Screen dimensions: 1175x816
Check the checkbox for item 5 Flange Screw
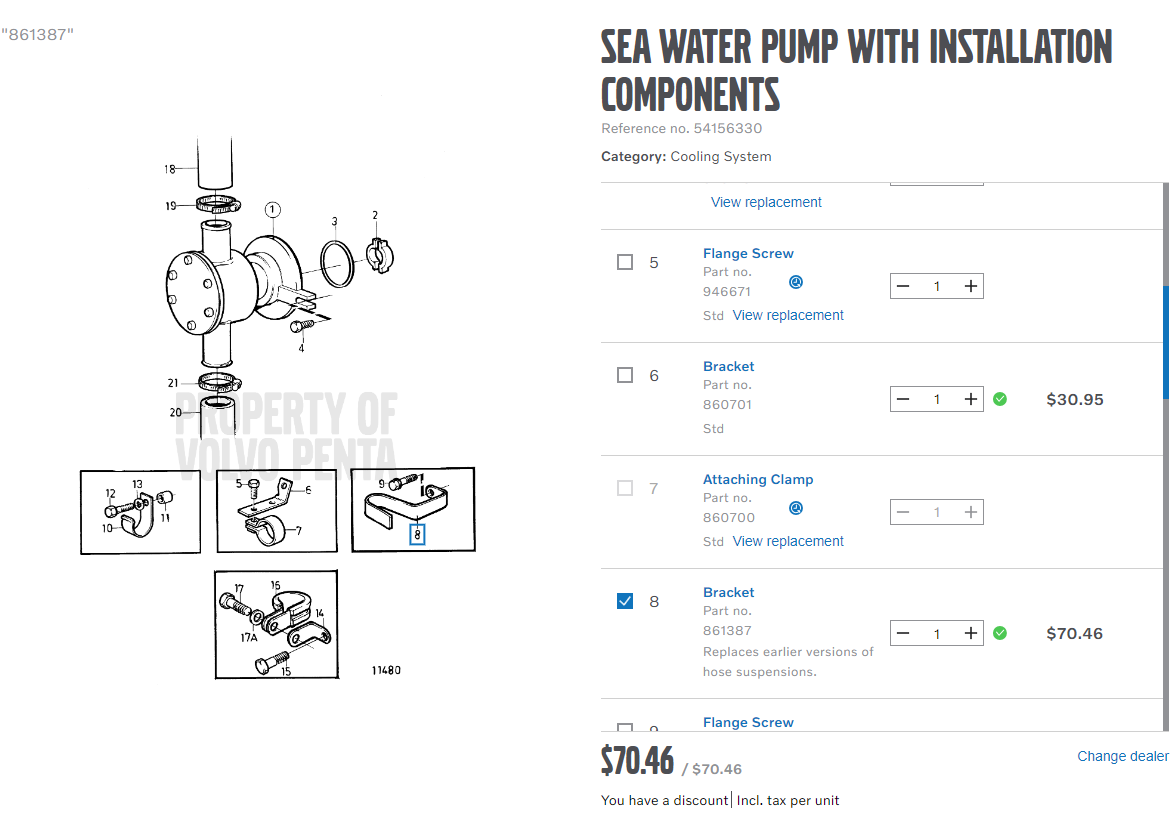coord(624,261)
